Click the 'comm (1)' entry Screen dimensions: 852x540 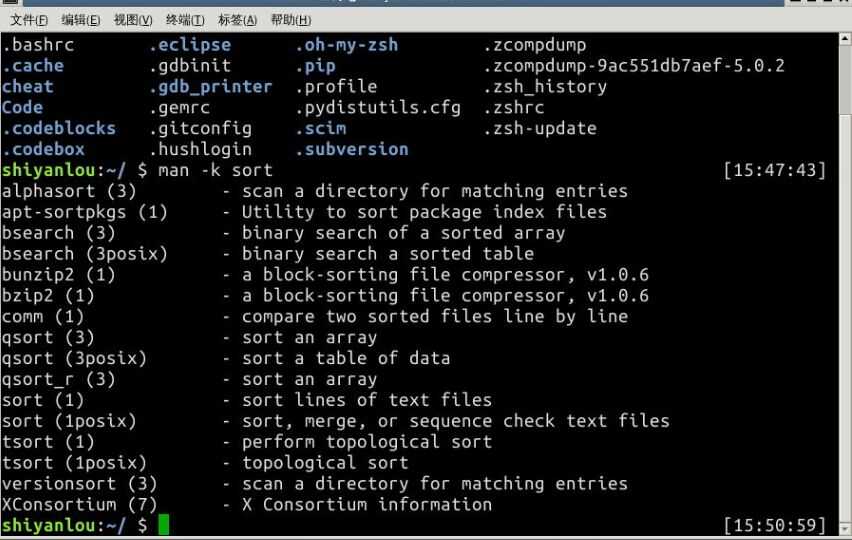43,316
